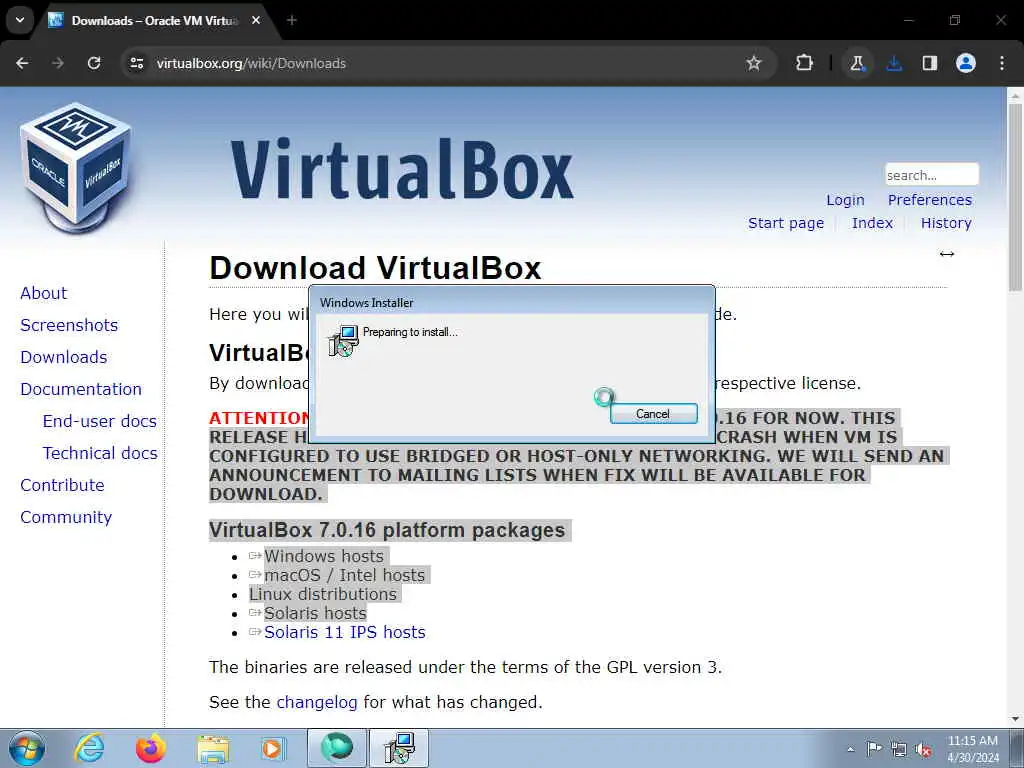Click the Windows hosts download link
Viewport: 1024px width, 768px height.
point(324,556)
